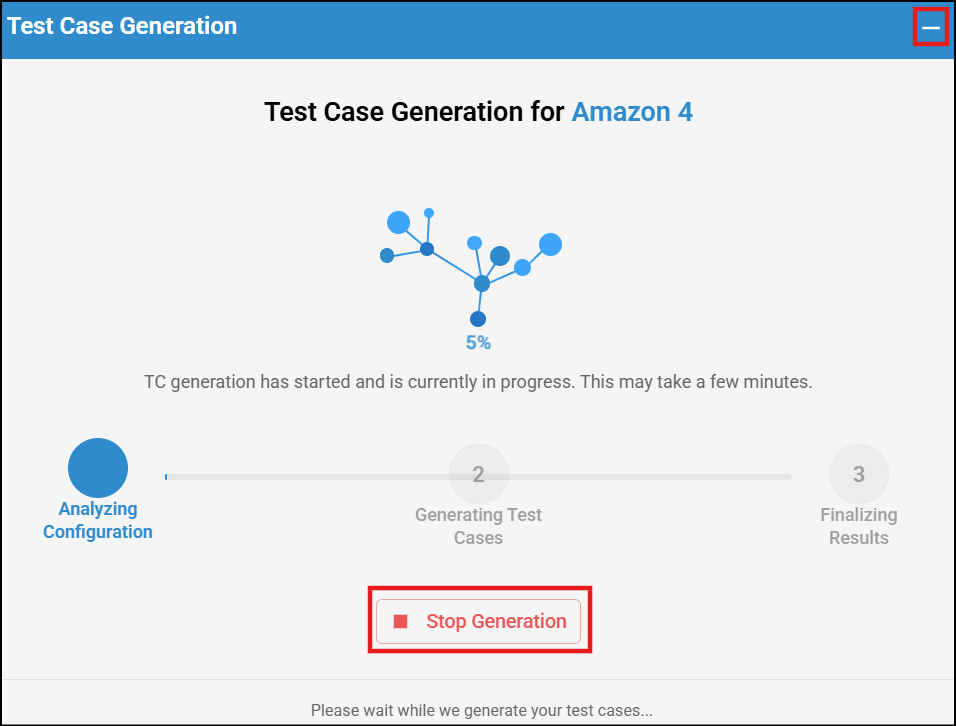Viewport: 956px width, 726px height.
Task: Click the step 2 circle
Action: click(x=478, y=474)
